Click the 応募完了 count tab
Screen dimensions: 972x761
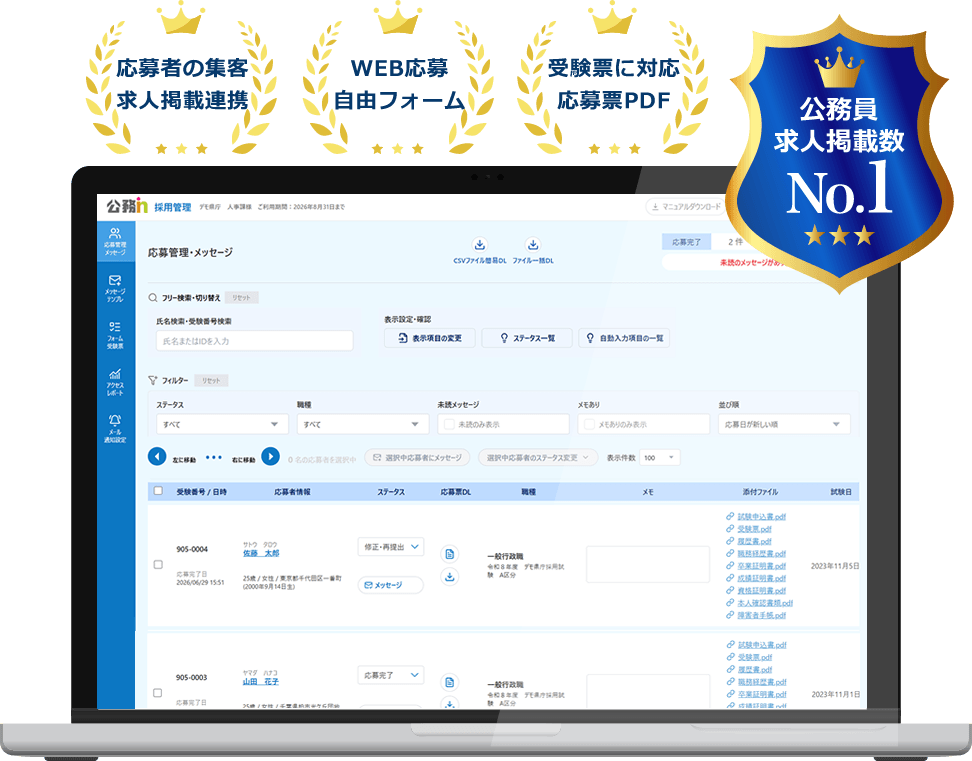[x=686, y=242]
